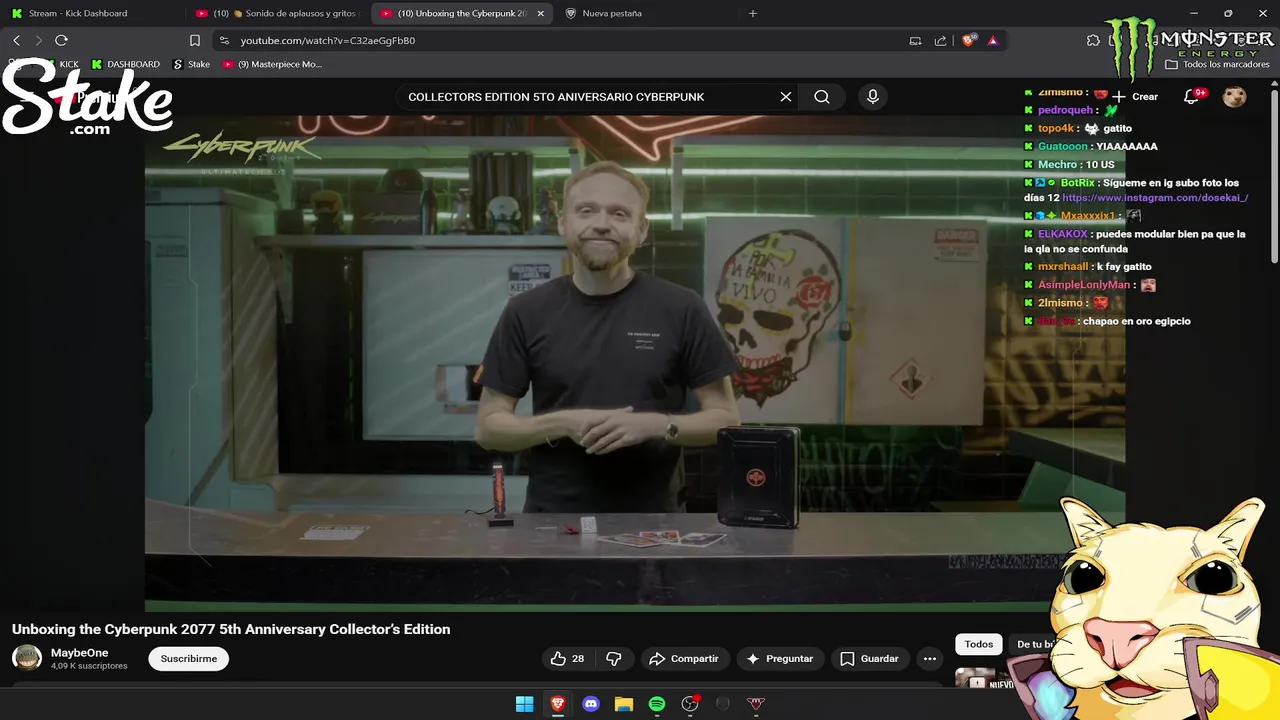Open the extensions puzzle icon
The width and height of the screenshot is (1280, 720).
(1093, 40)
